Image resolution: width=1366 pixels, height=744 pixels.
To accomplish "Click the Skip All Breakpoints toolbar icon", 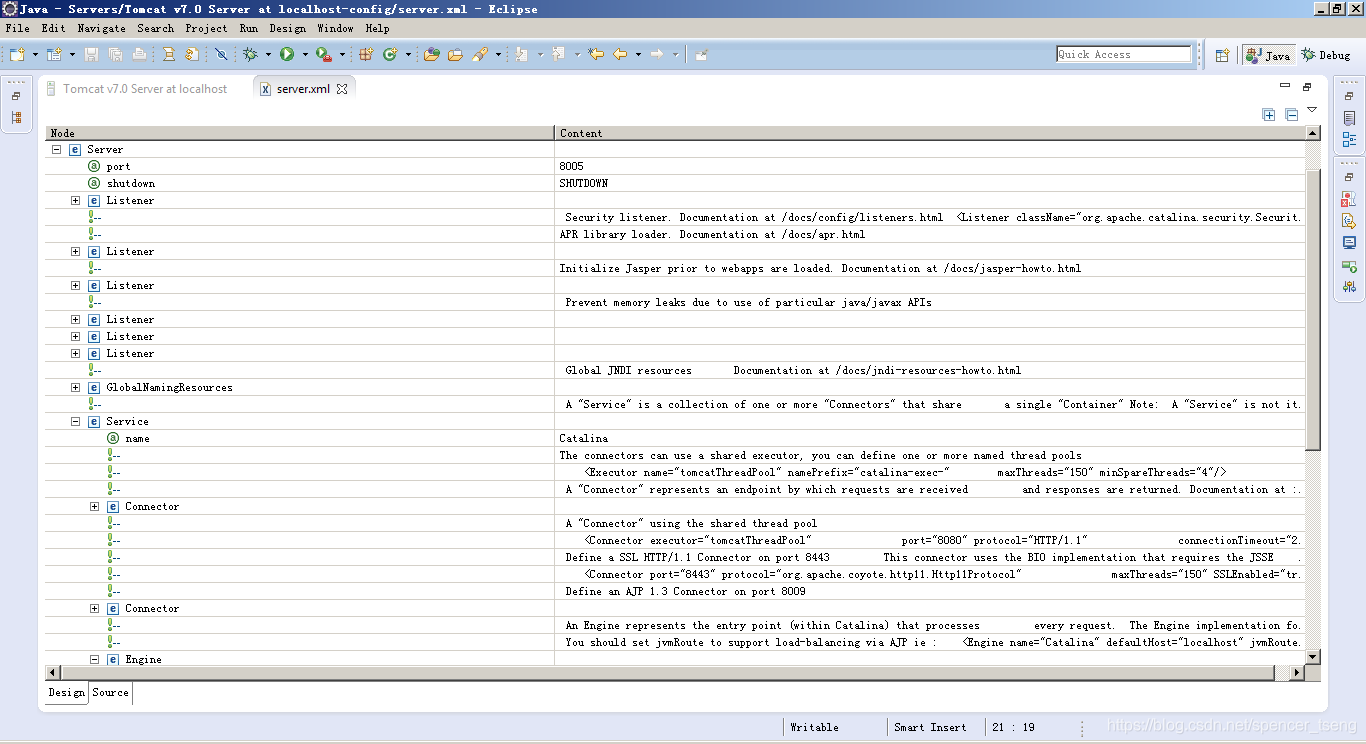I will click(x=220, y=54).
